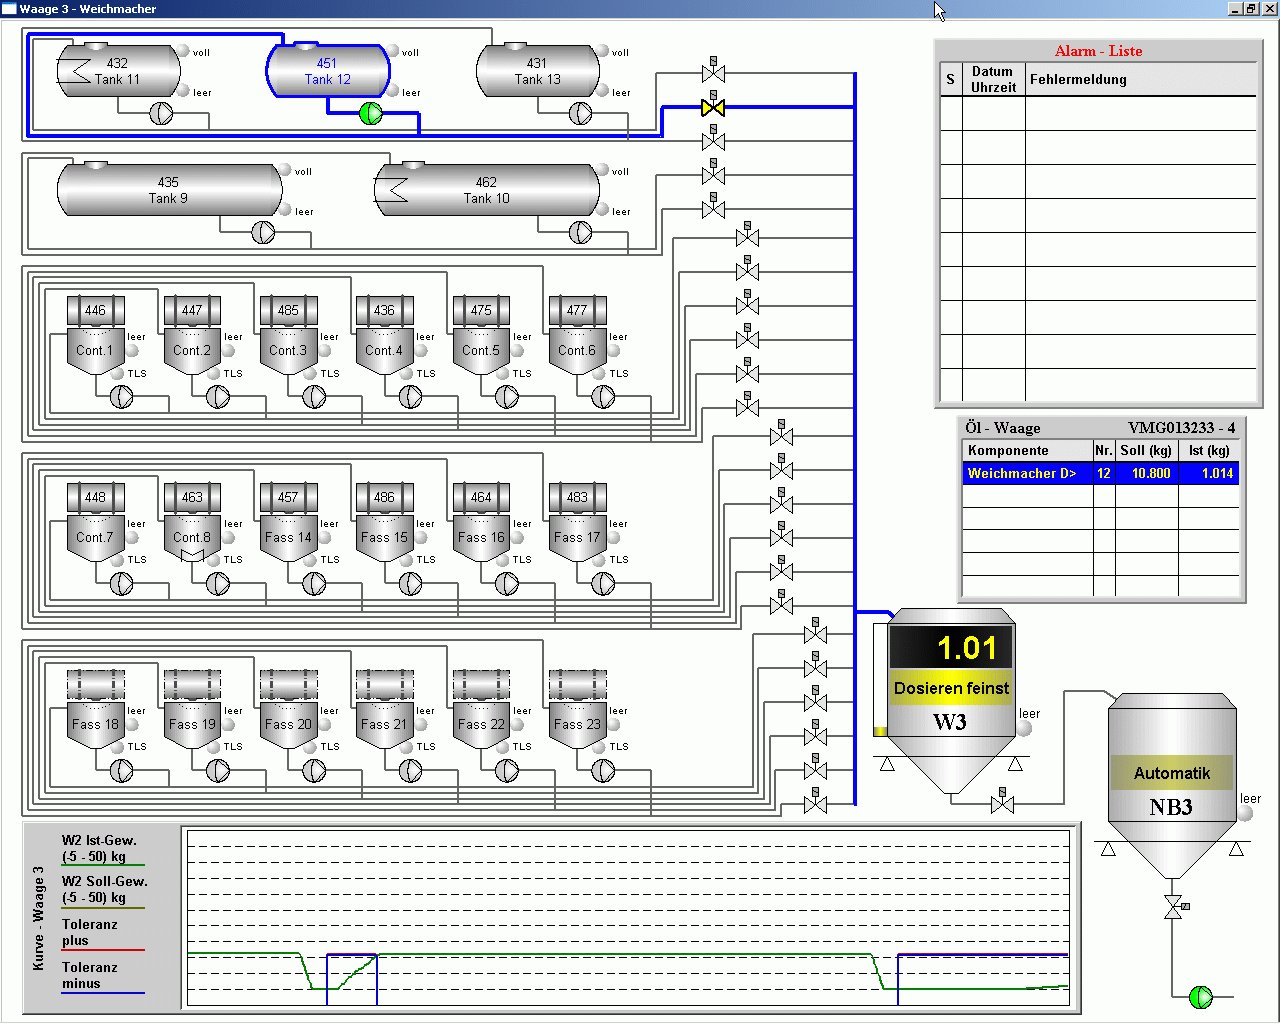Click the voll indicator lamp of Tank 12
Viewport: 1280px width, 1024px height.
tap(393, 51)
